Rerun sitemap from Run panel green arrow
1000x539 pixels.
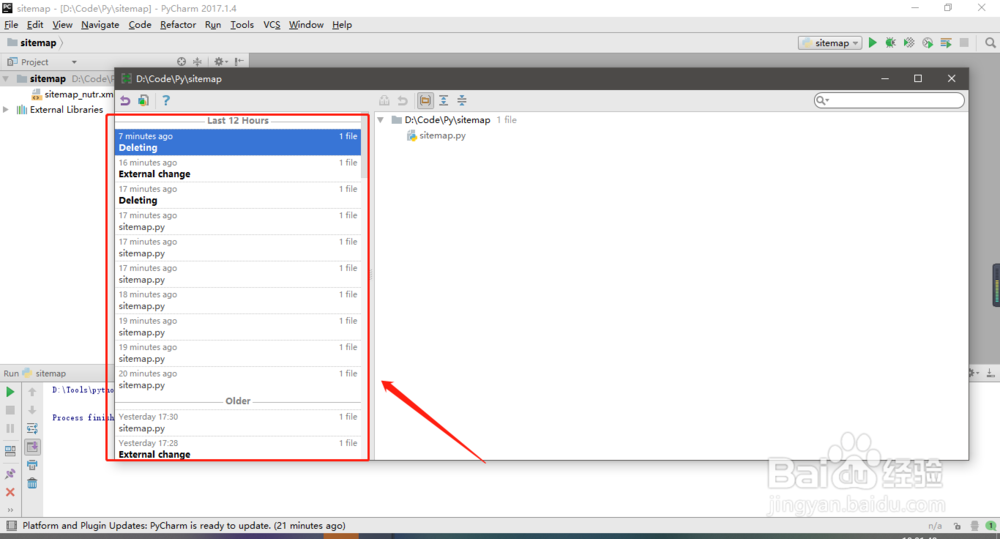pos(10,392)
